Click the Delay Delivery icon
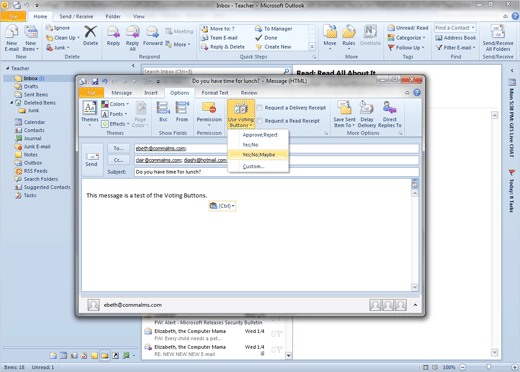520x372 pixels. [x=367, y=114]
